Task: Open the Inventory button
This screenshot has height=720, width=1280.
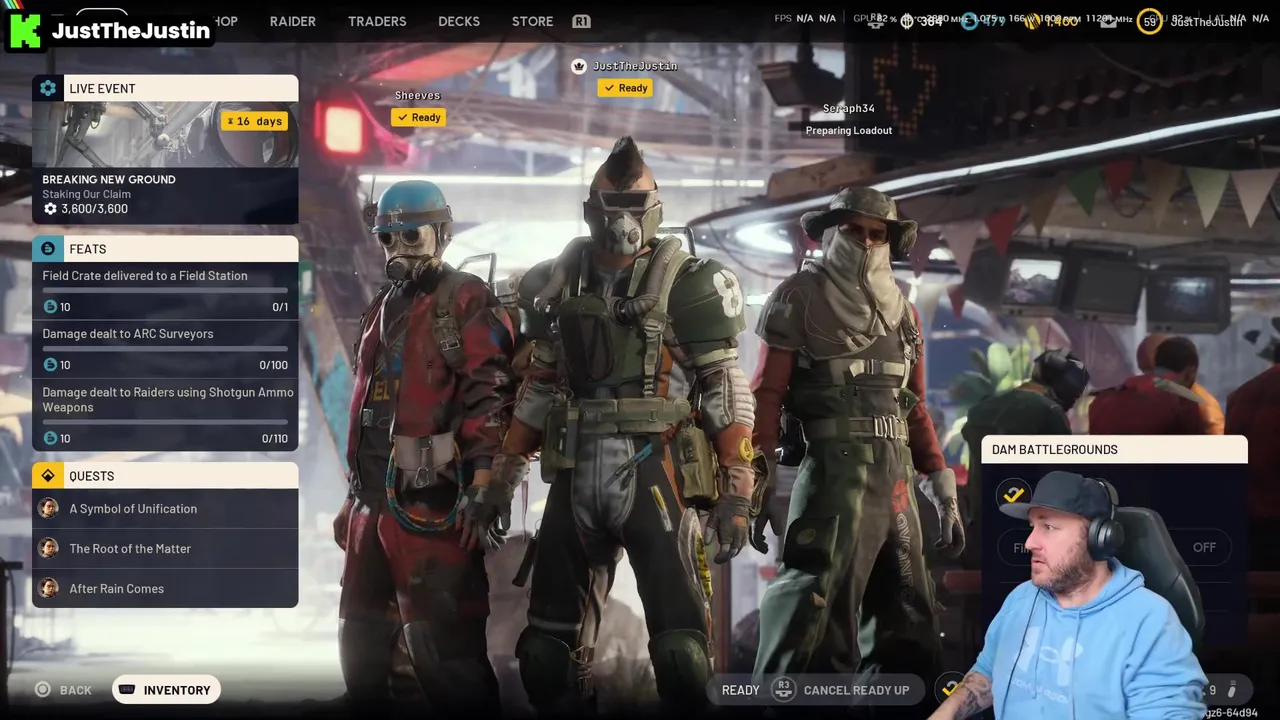Action: point(166,689)
